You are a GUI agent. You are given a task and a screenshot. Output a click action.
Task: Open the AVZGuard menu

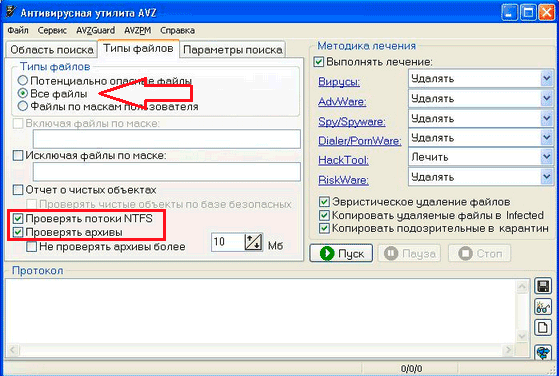click(x=96, y=31)
